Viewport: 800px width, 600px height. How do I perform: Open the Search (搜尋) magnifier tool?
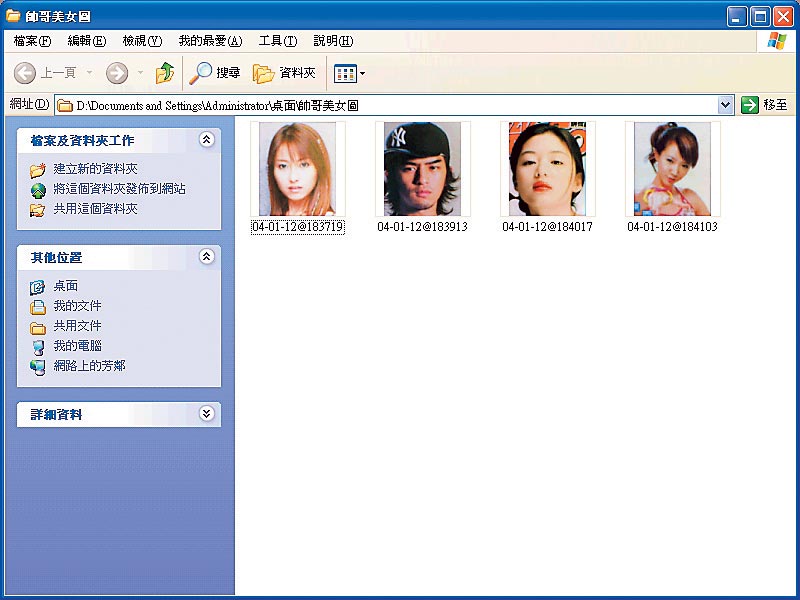click(214, 73)
